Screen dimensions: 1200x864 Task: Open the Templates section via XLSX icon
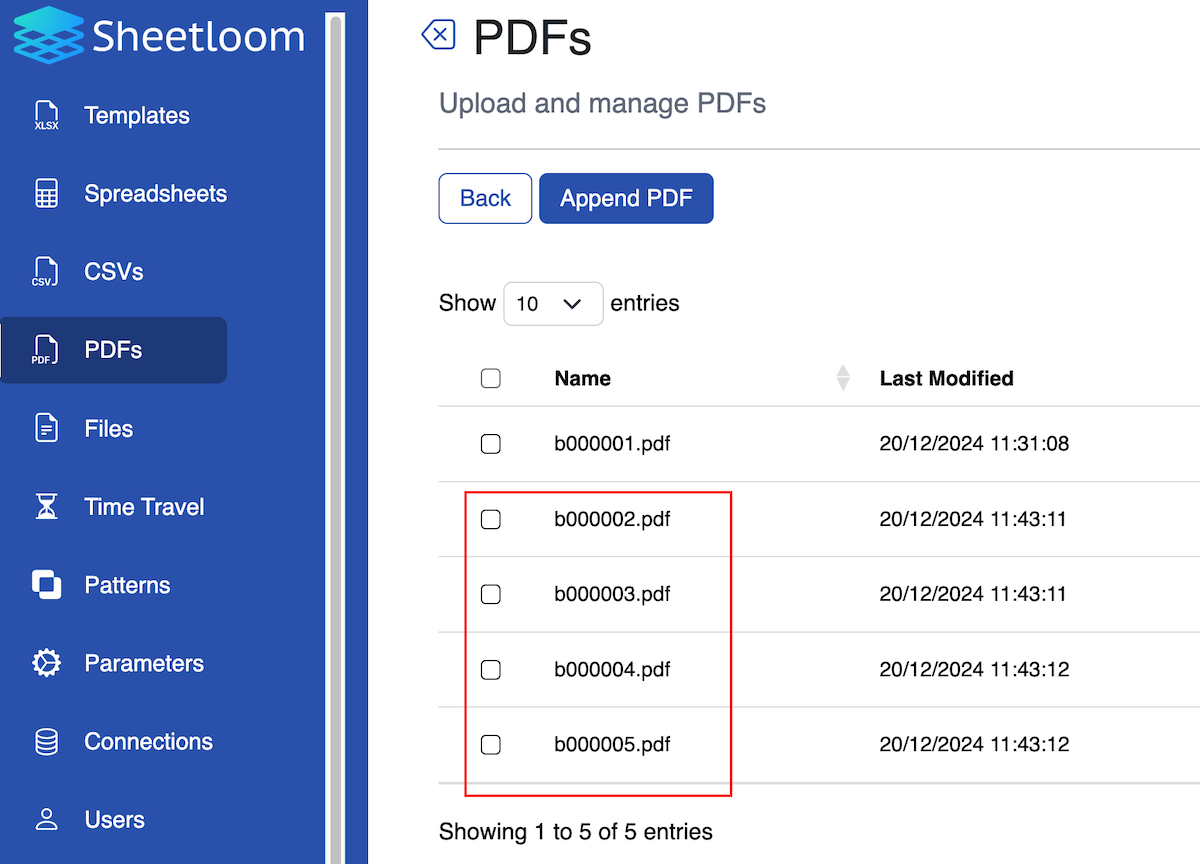45,115
